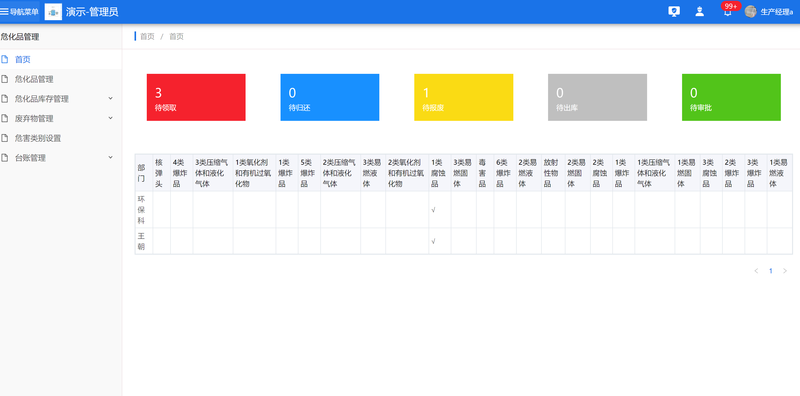Click next page arrow in pagination
Screen dimensions: 800x396
[785, 271]
